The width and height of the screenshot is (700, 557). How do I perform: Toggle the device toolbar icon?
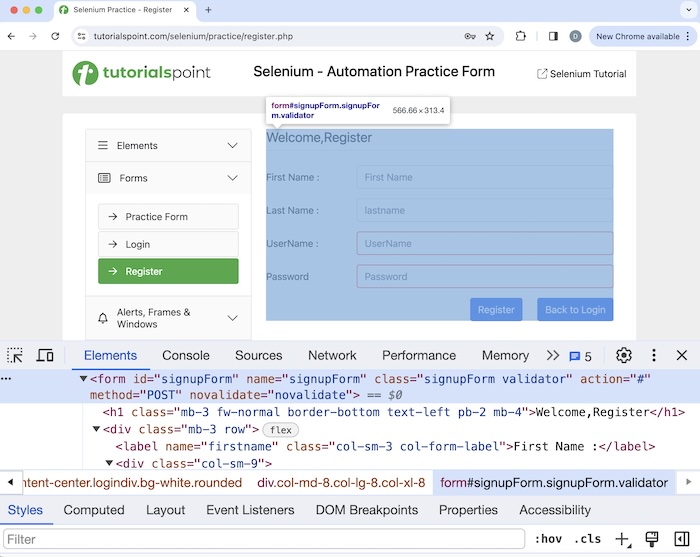coord(45,355)
